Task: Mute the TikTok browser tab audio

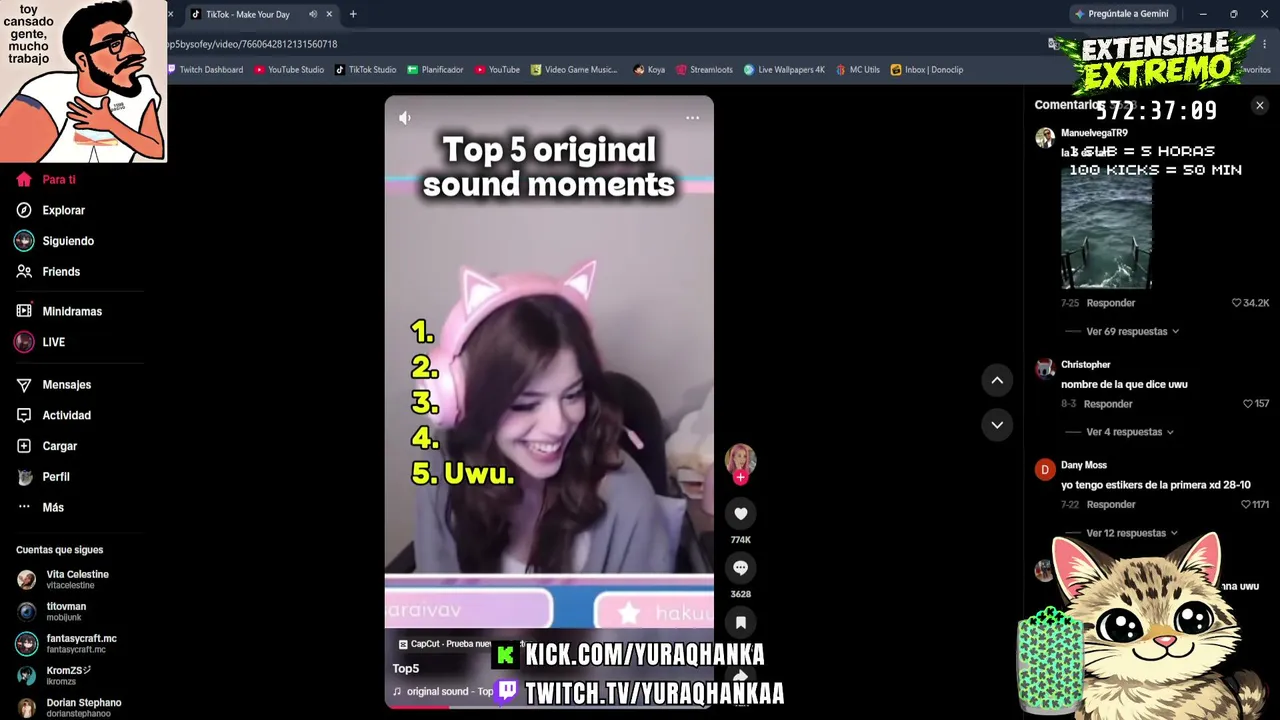Action: [313, 14]
